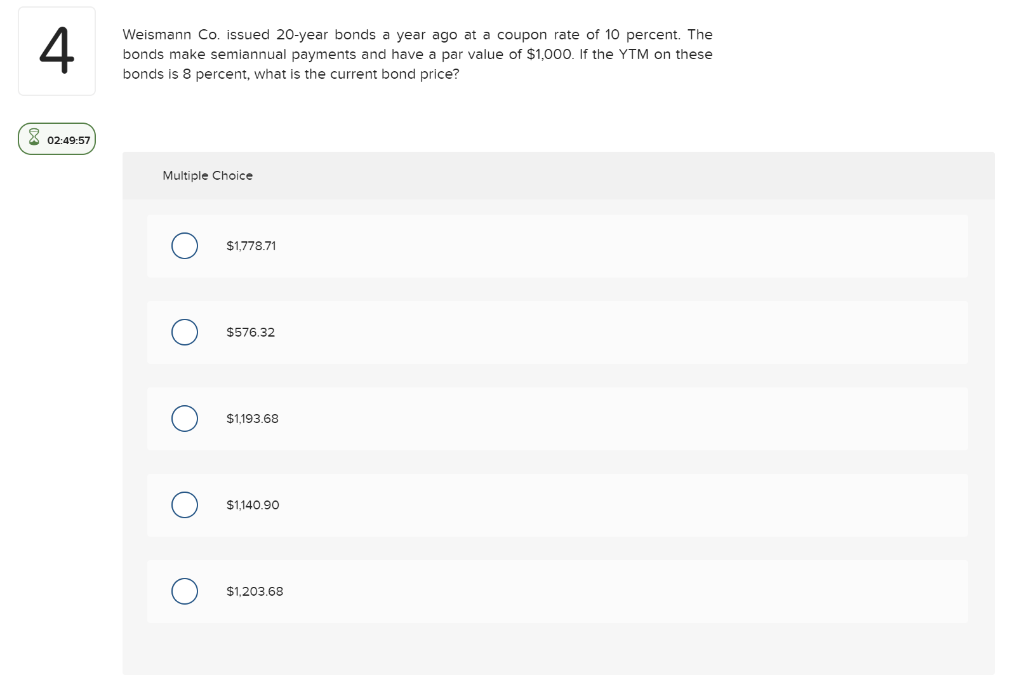Mark the $1,140.90 radio button
This screenshot has height=684, width=1024.
pyautogui.click(x=183, y=505)
